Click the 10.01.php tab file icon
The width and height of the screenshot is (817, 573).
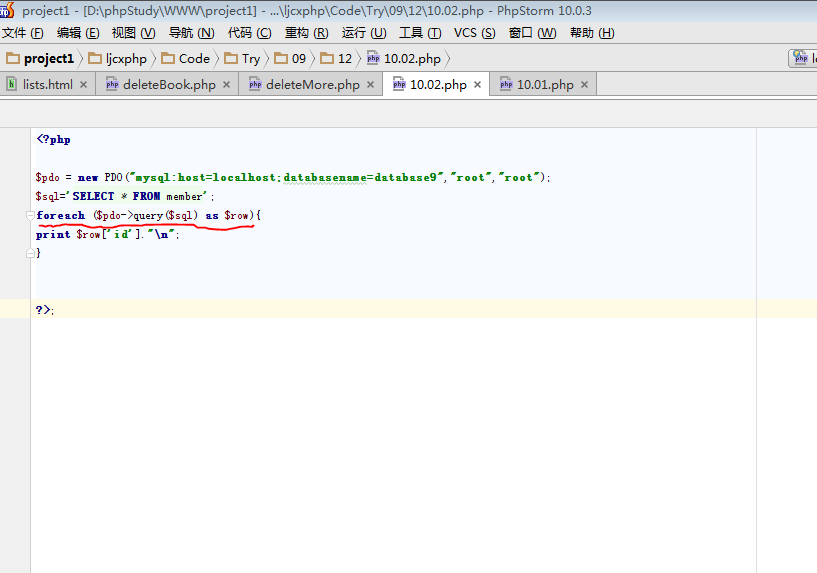point(506,84)
